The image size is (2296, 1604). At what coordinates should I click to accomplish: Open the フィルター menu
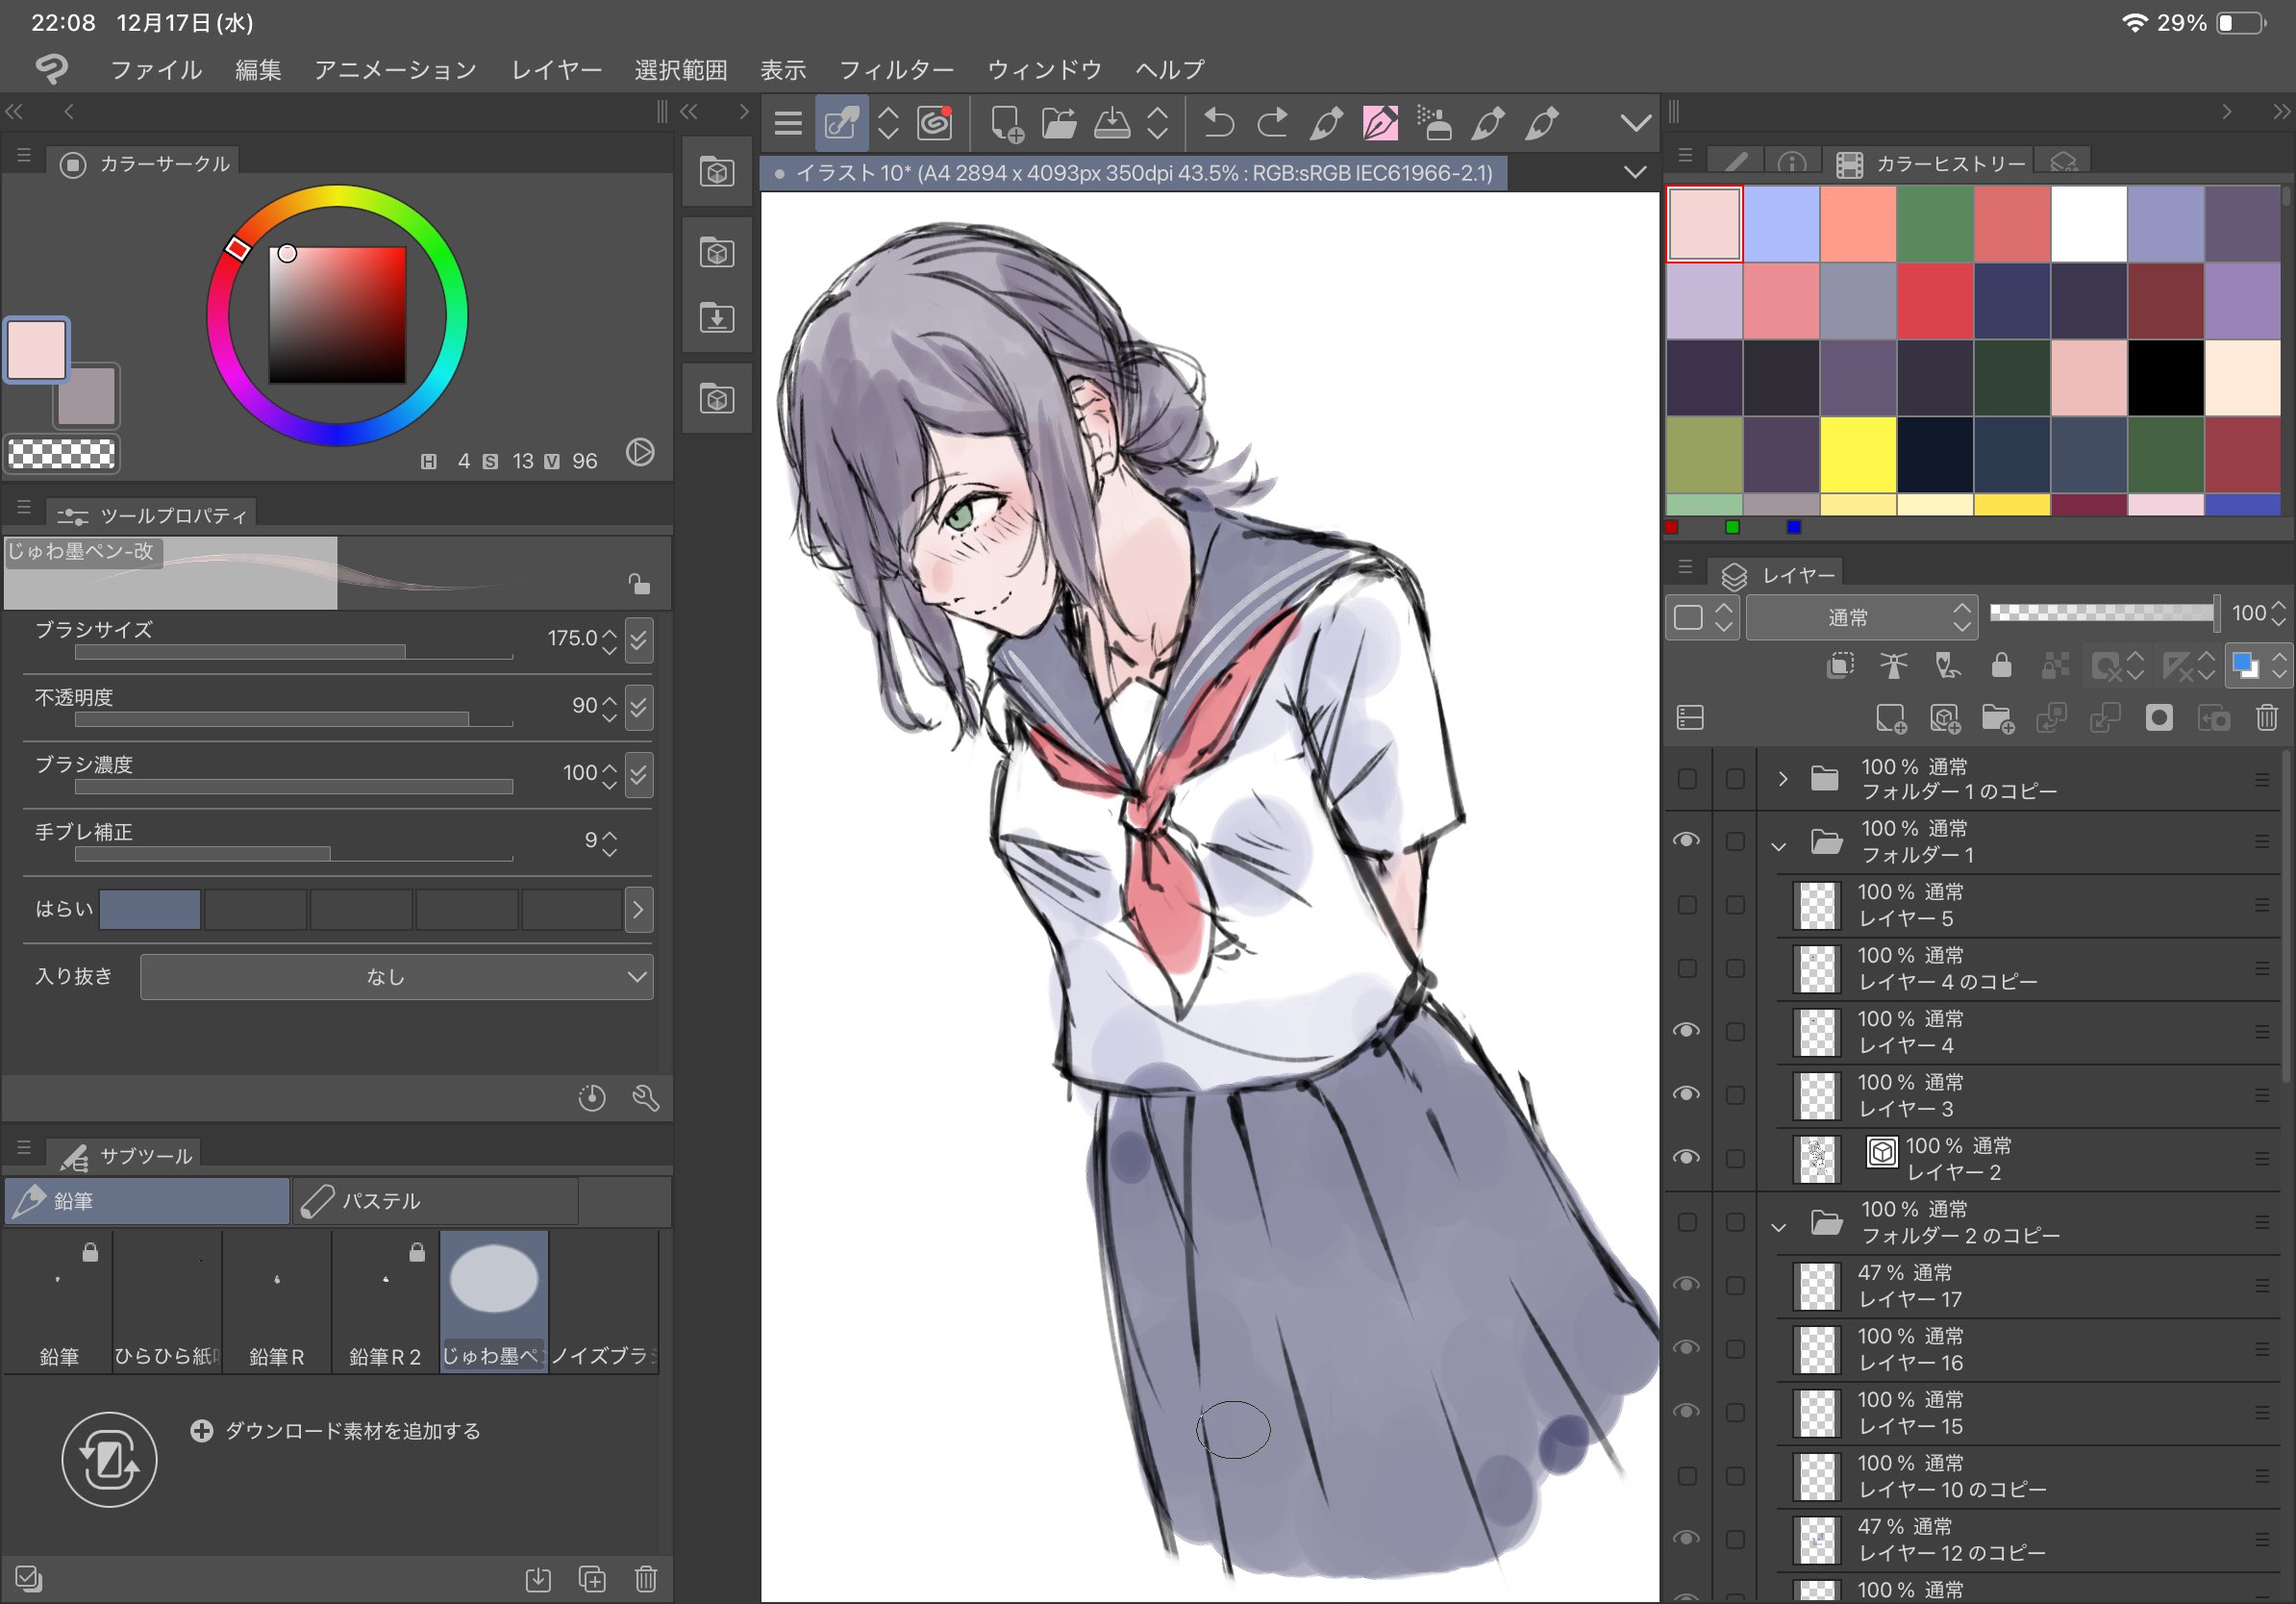(x=895, y=70)
